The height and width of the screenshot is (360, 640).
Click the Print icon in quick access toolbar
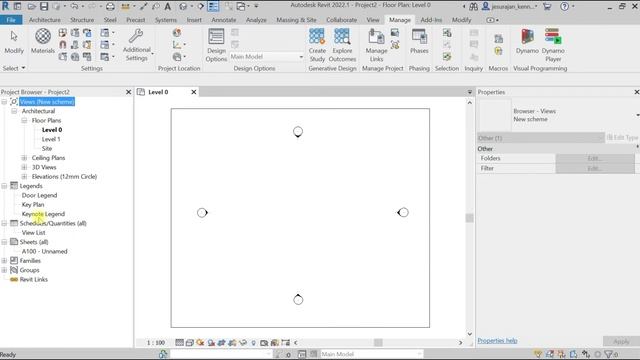coord(110,7)
